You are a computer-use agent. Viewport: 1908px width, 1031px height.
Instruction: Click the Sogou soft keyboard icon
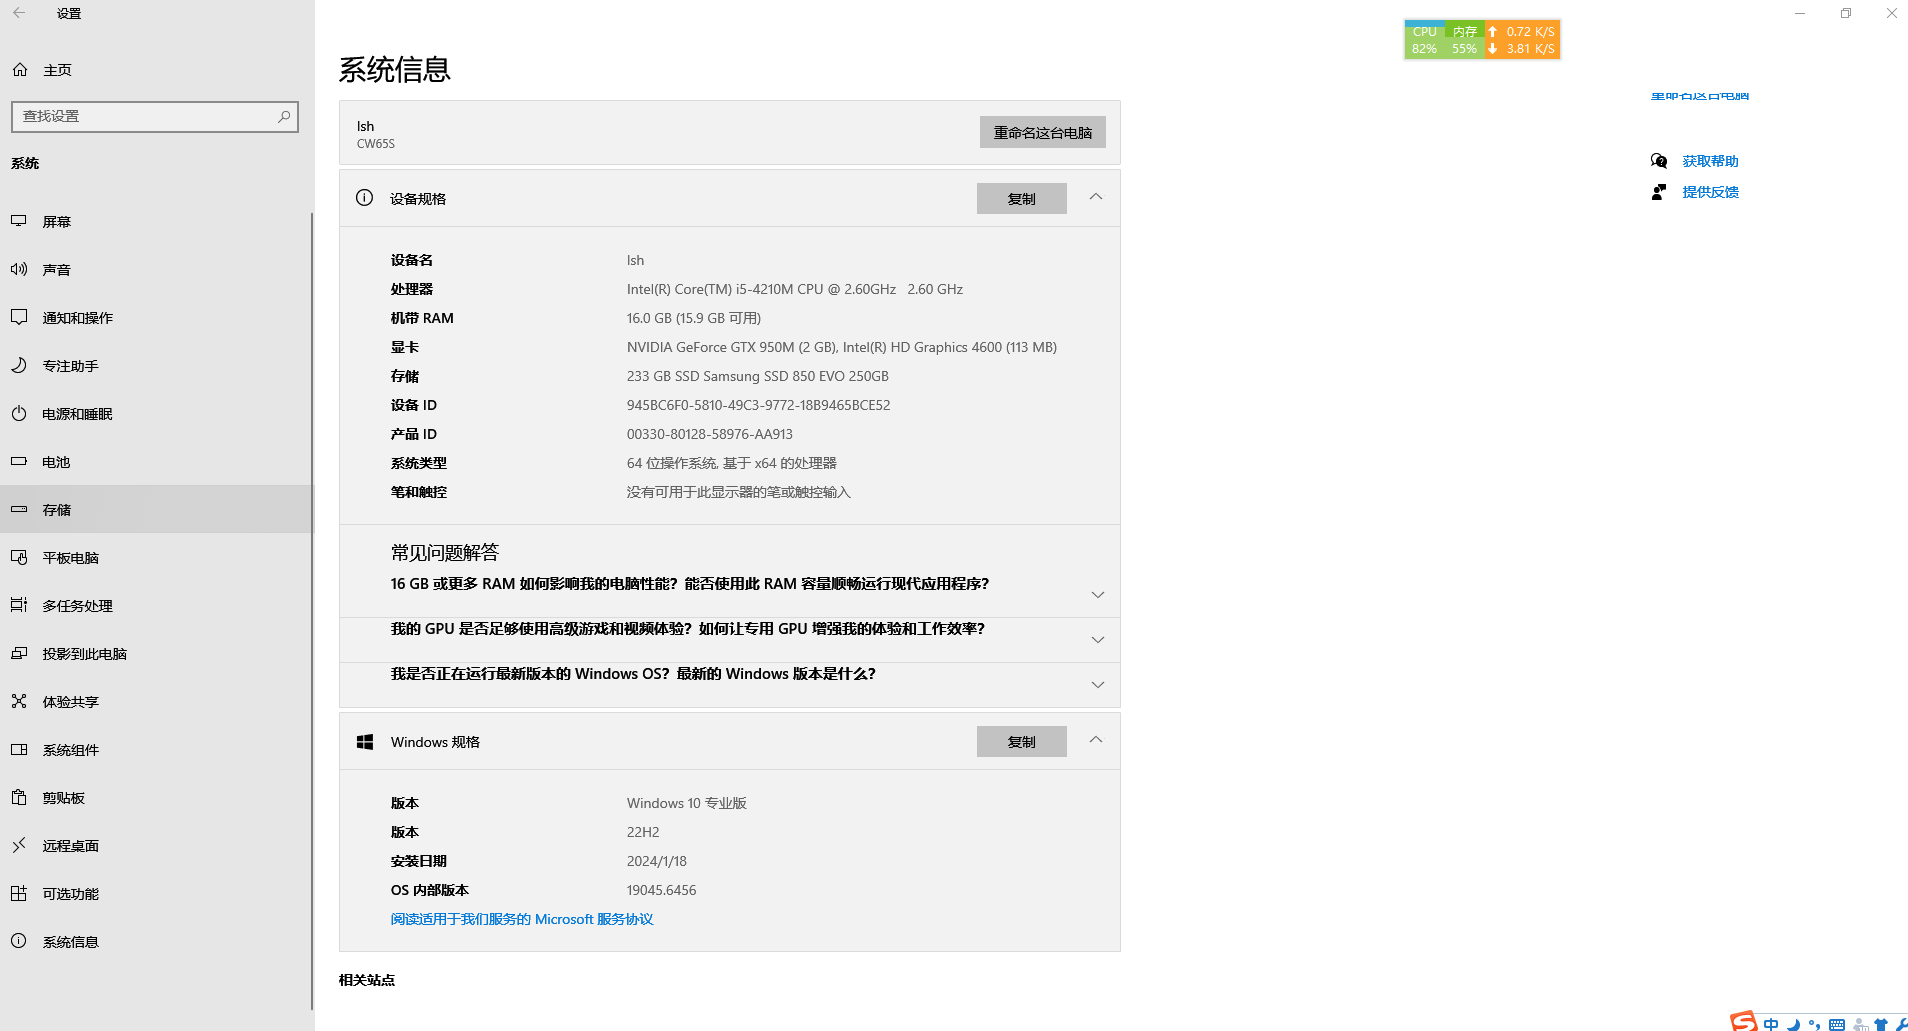pyautogui.click(x=1837, y=1024)
